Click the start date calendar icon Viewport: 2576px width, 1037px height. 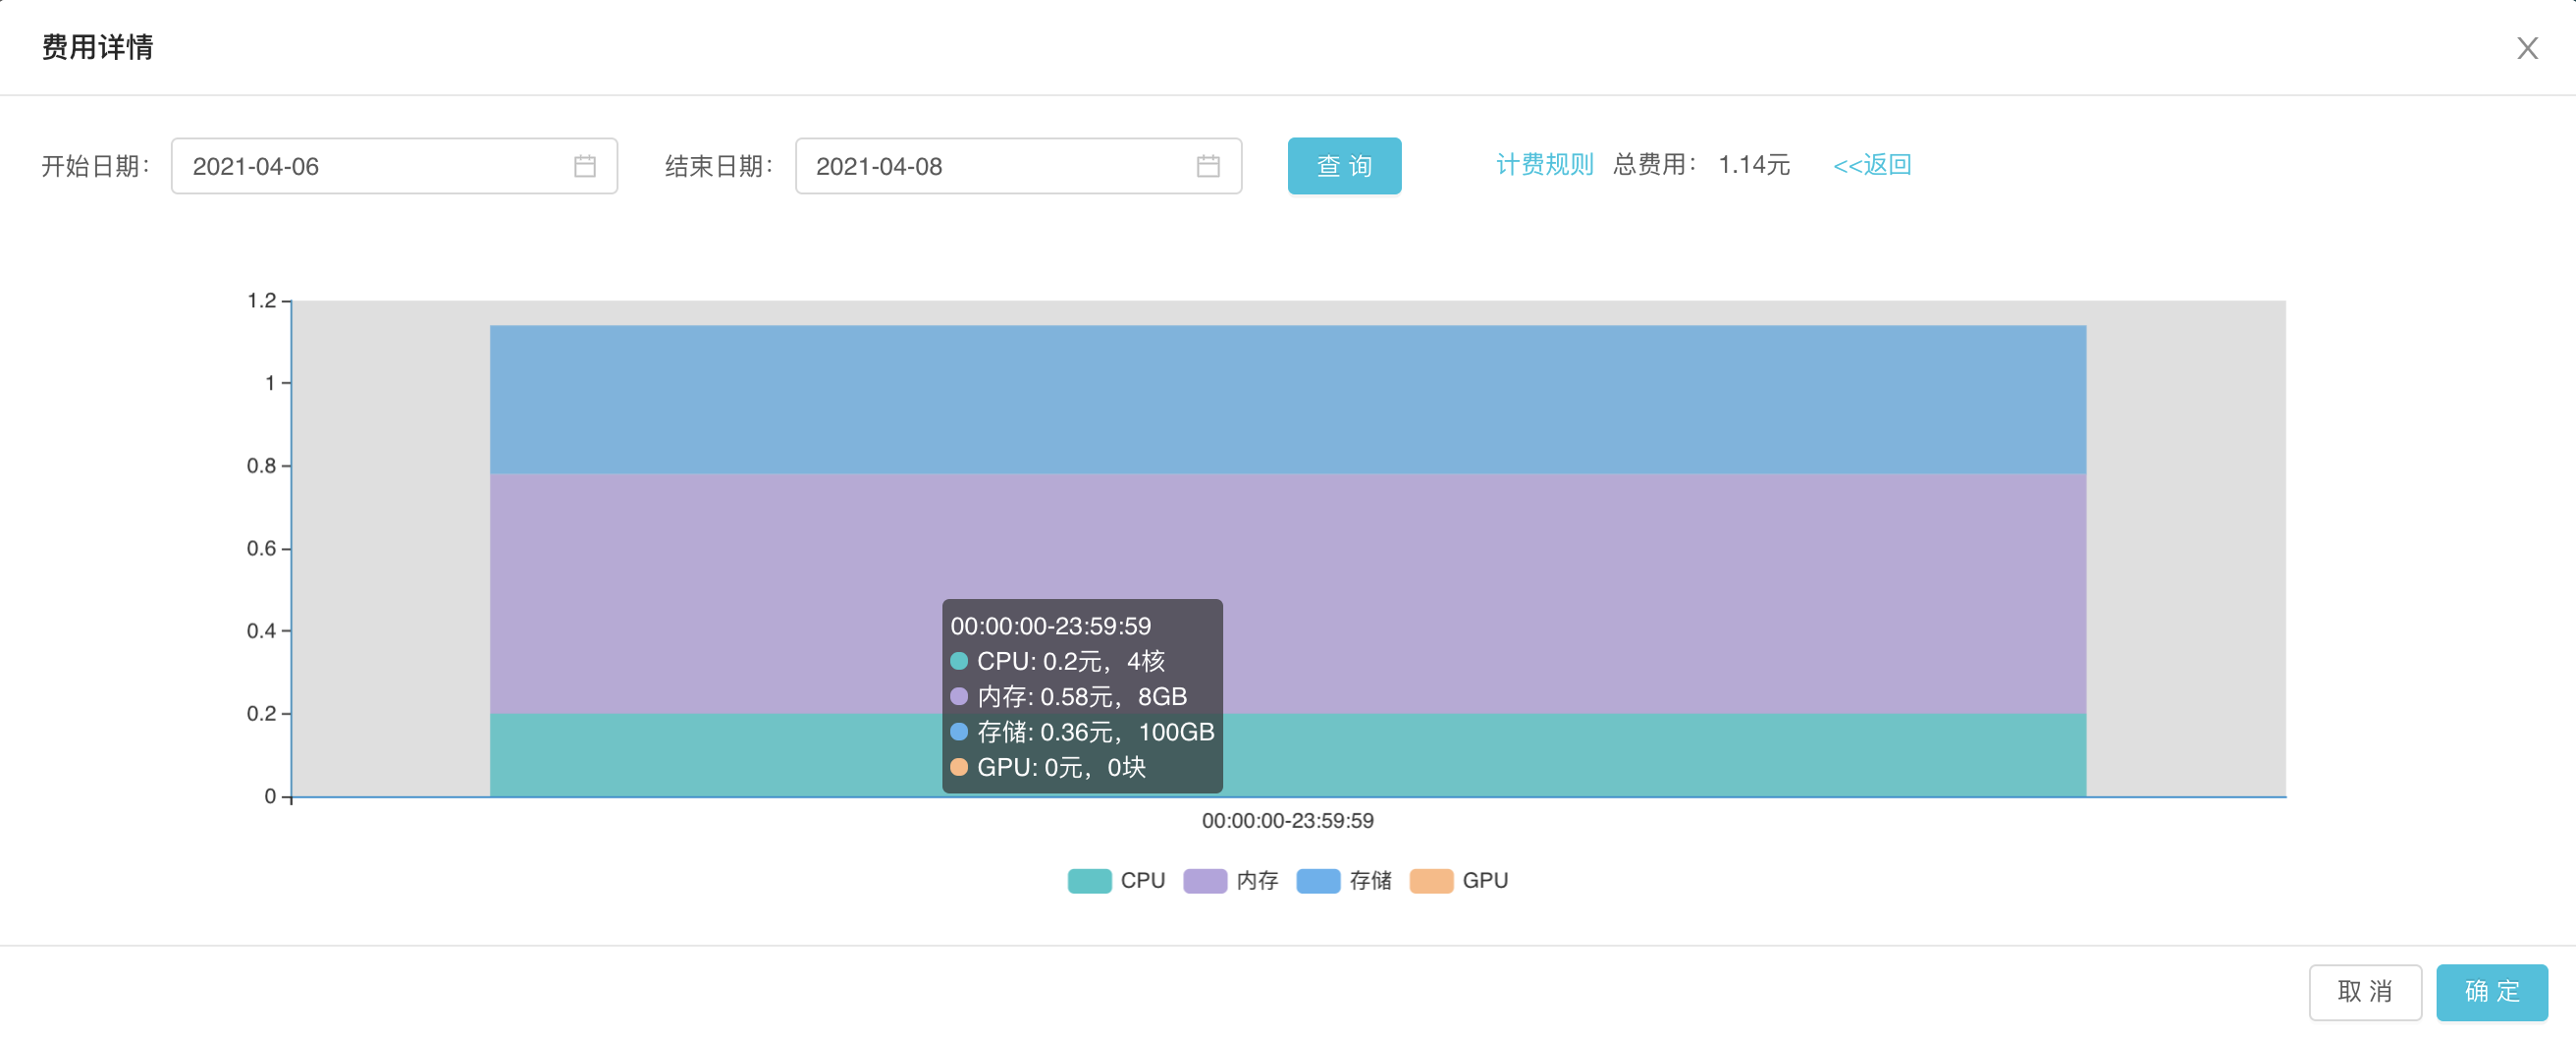click(x=585, y=166)
